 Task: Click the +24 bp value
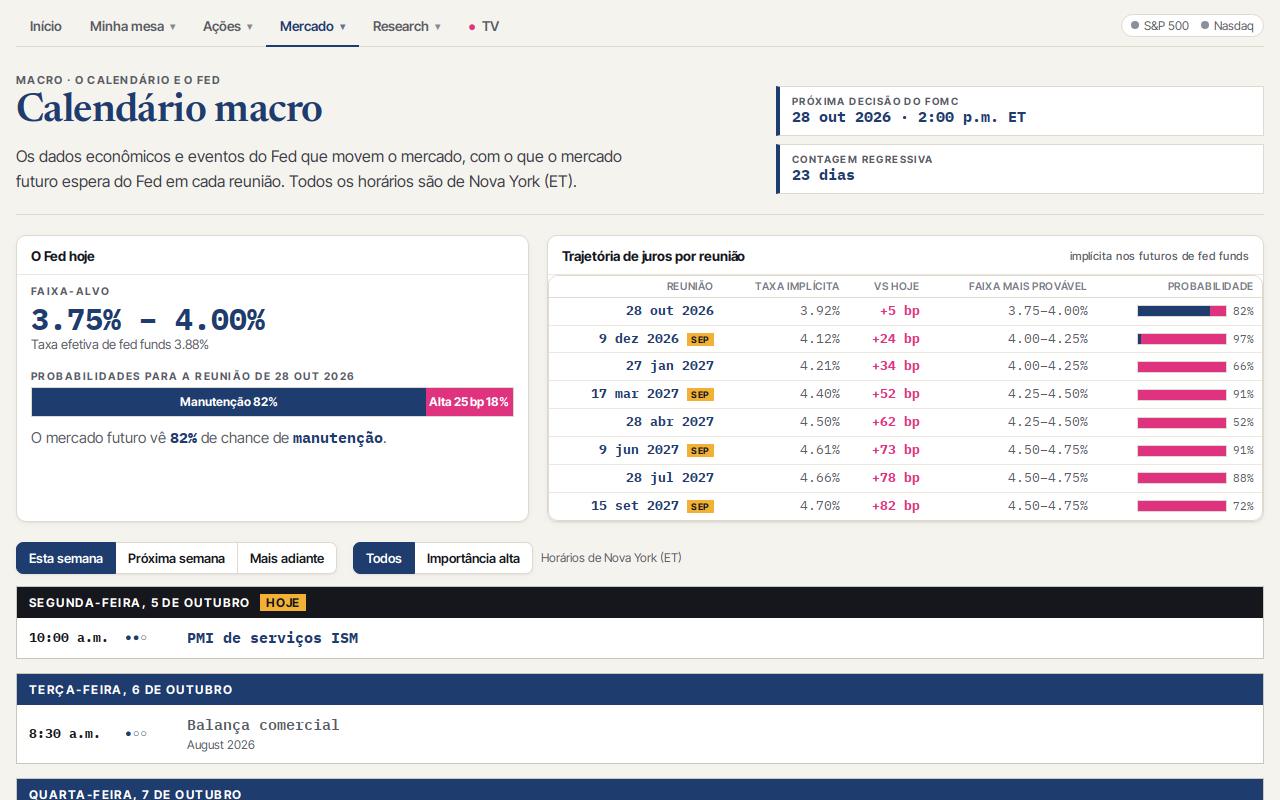[895, 339]
